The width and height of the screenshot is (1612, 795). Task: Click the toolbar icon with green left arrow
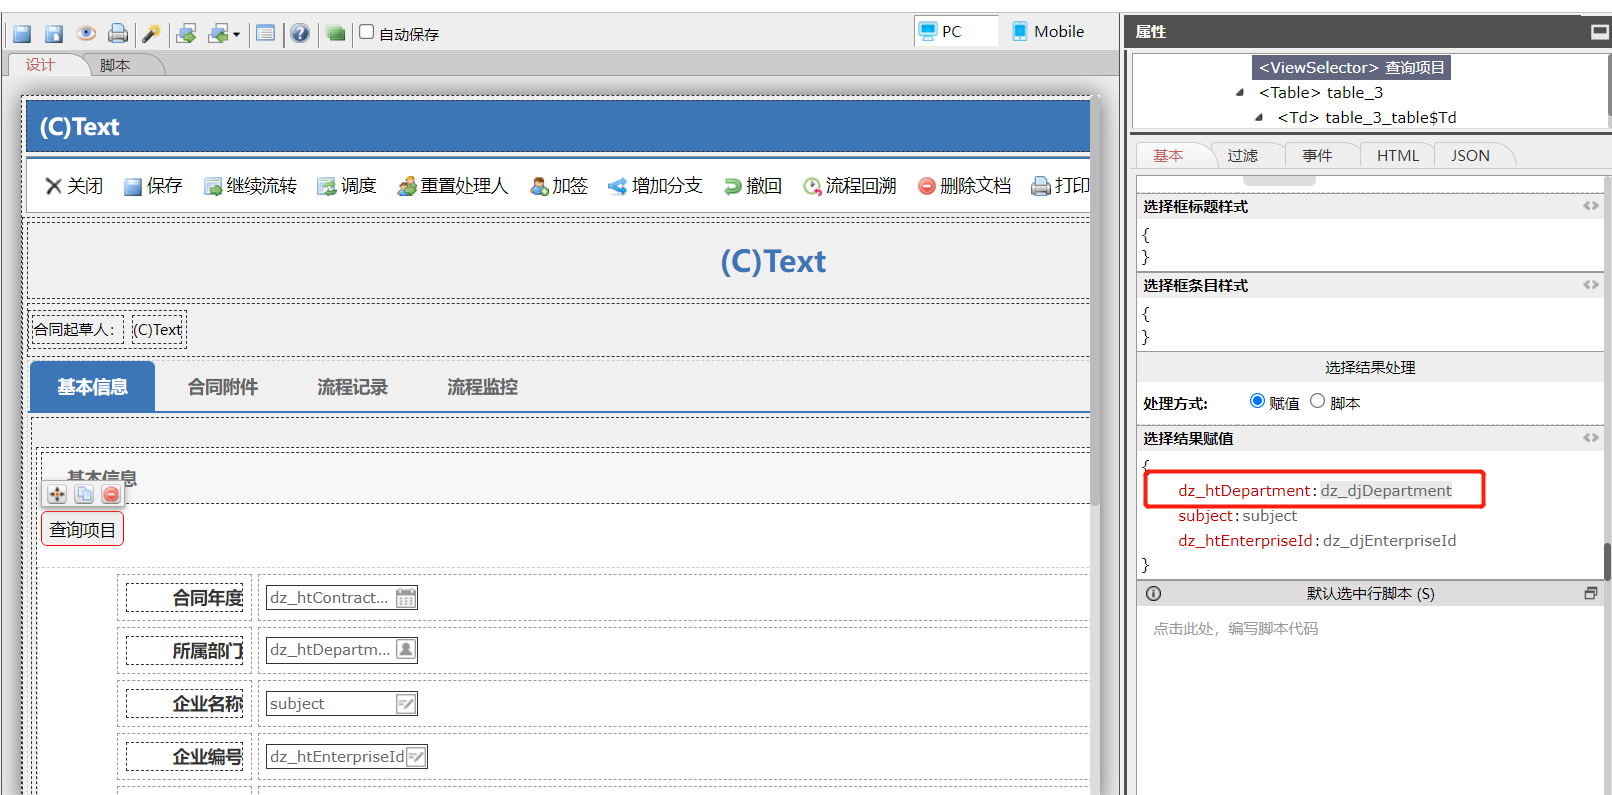(218, 34)
